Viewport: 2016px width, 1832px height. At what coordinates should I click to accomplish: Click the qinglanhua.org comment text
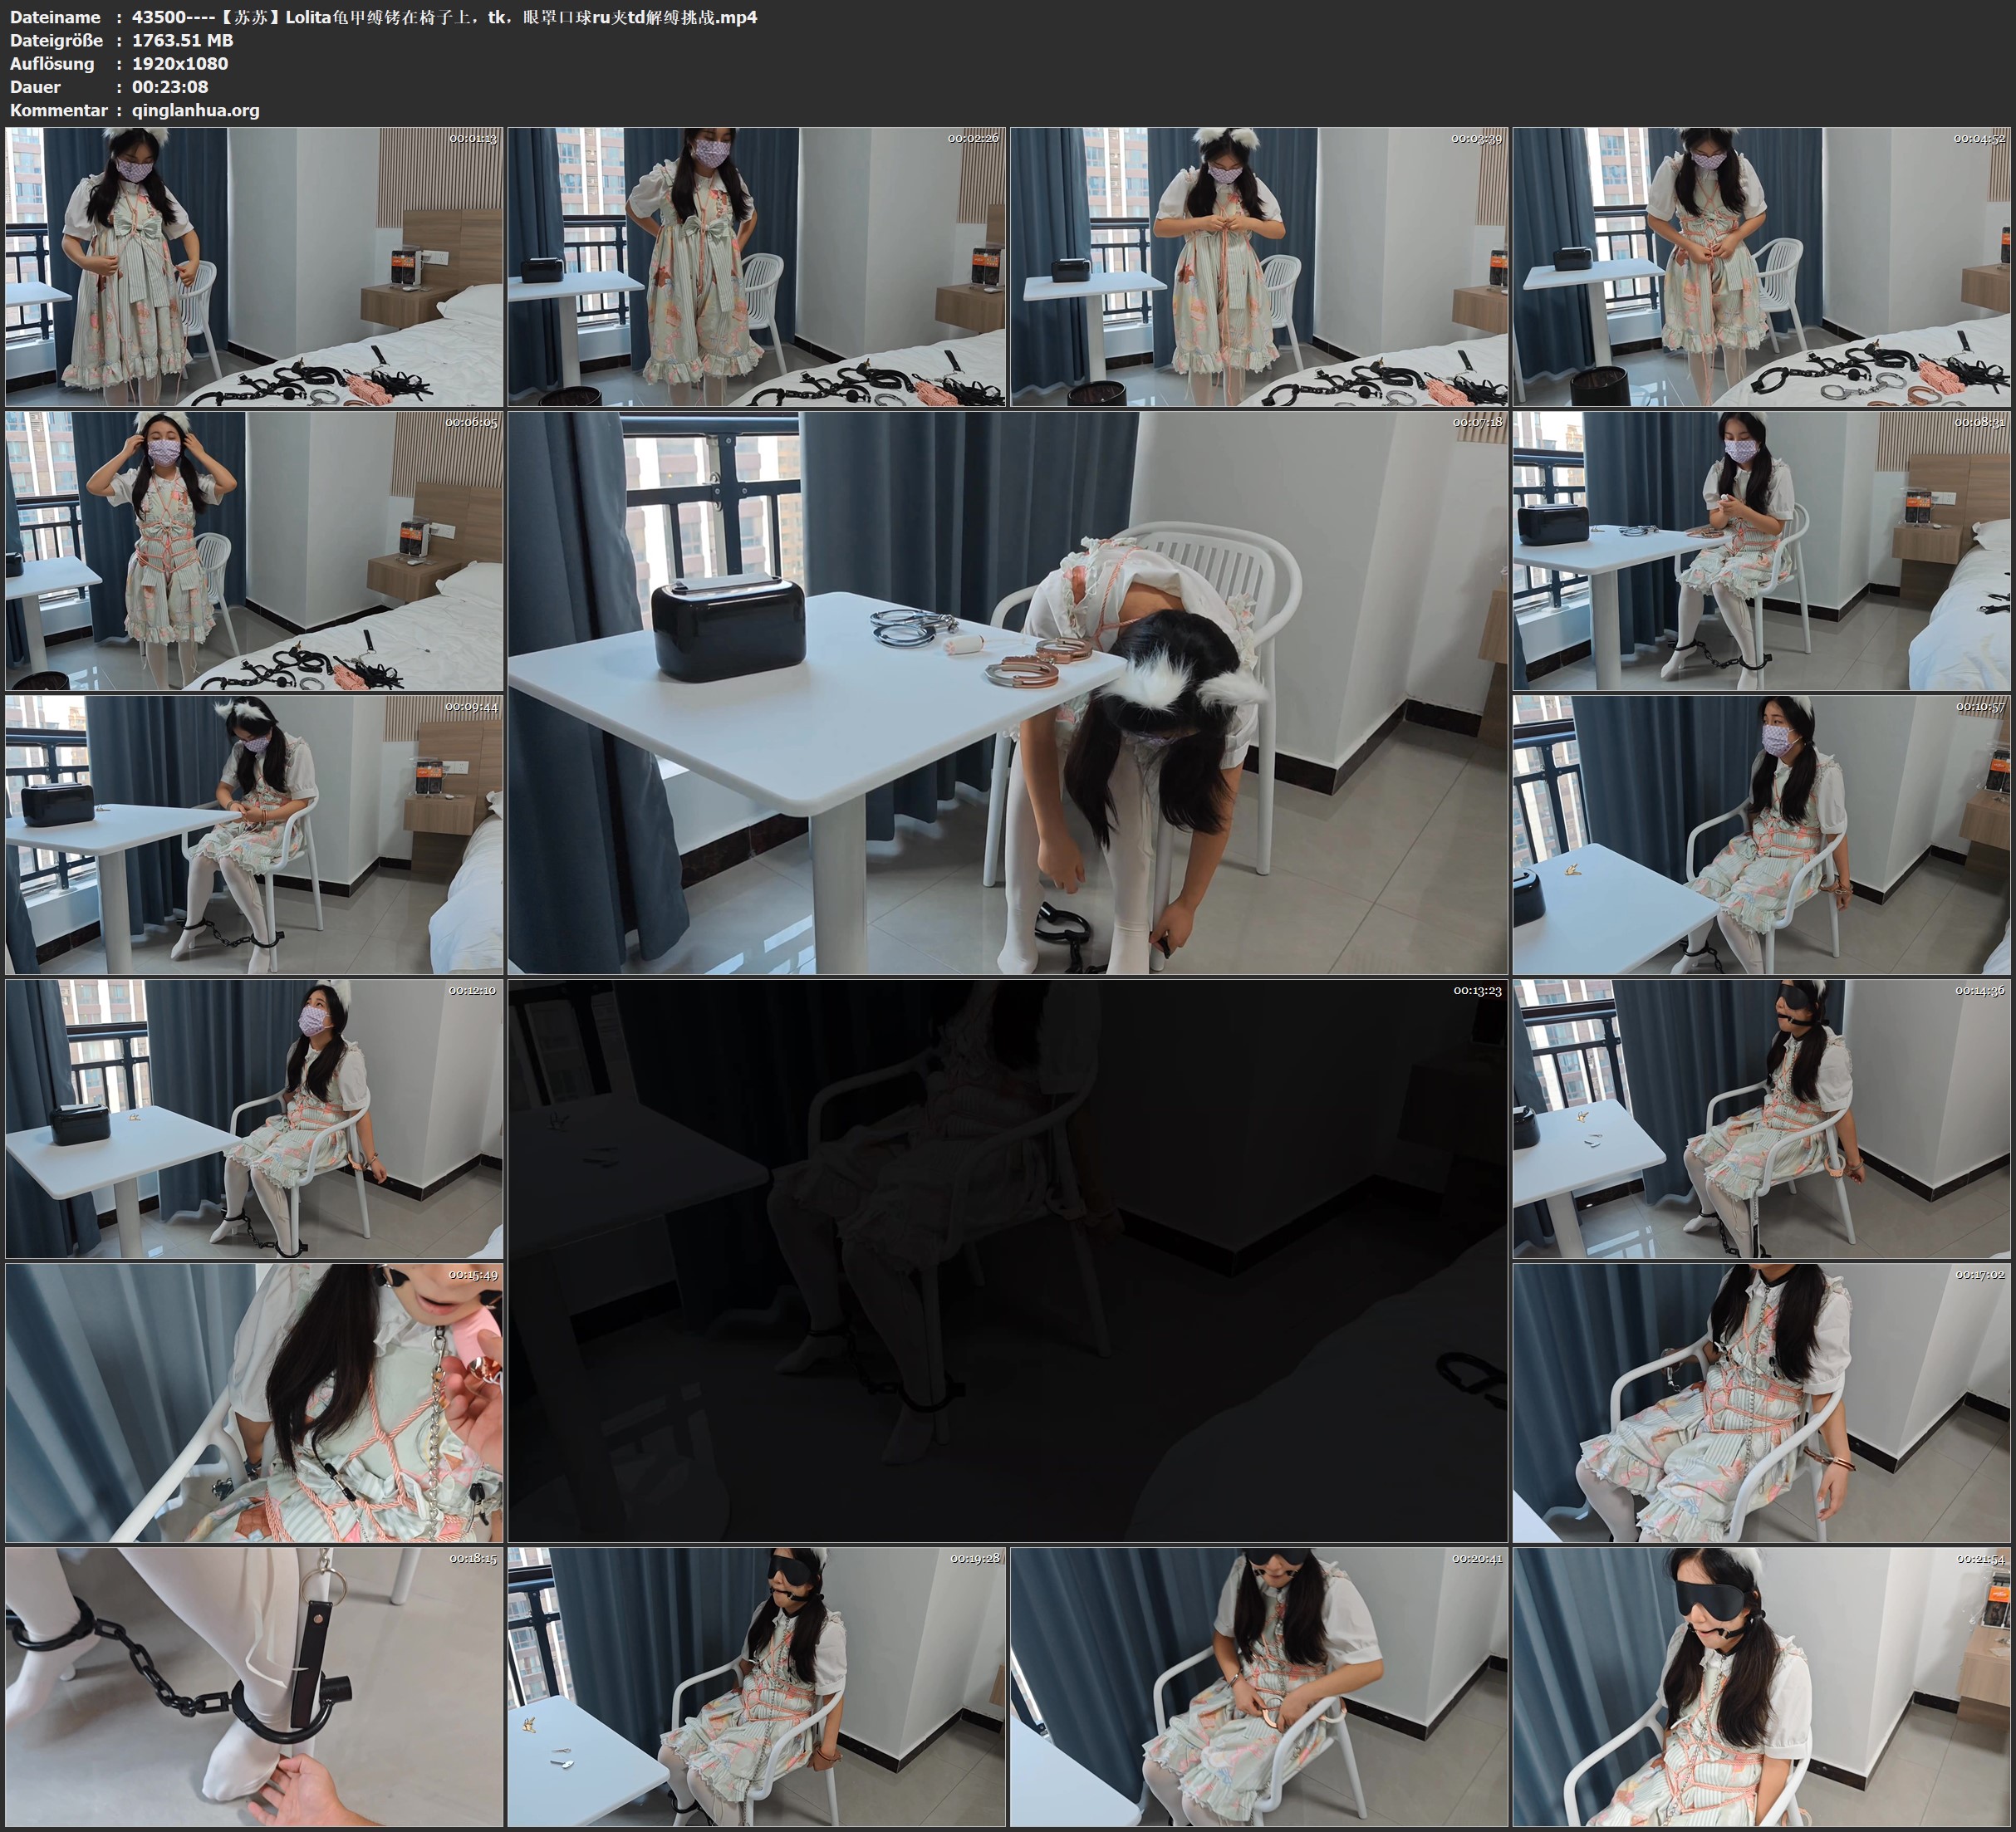click(195, 110)
